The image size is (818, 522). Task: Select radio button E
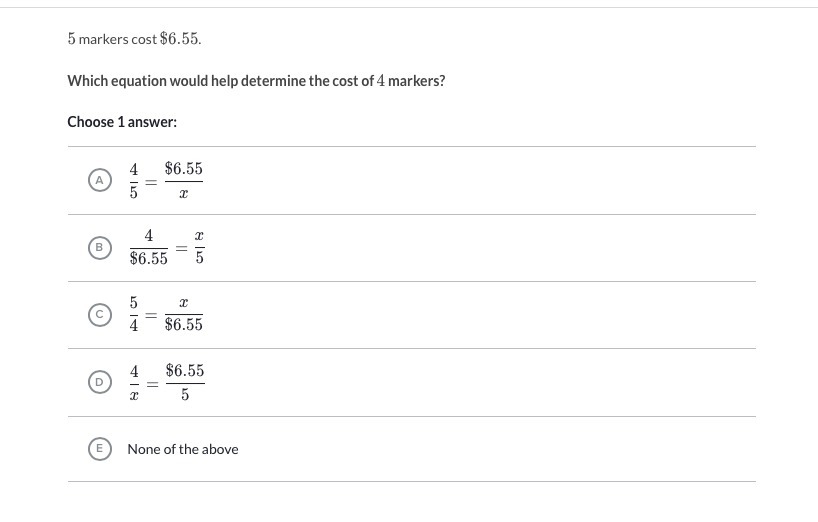98,449
